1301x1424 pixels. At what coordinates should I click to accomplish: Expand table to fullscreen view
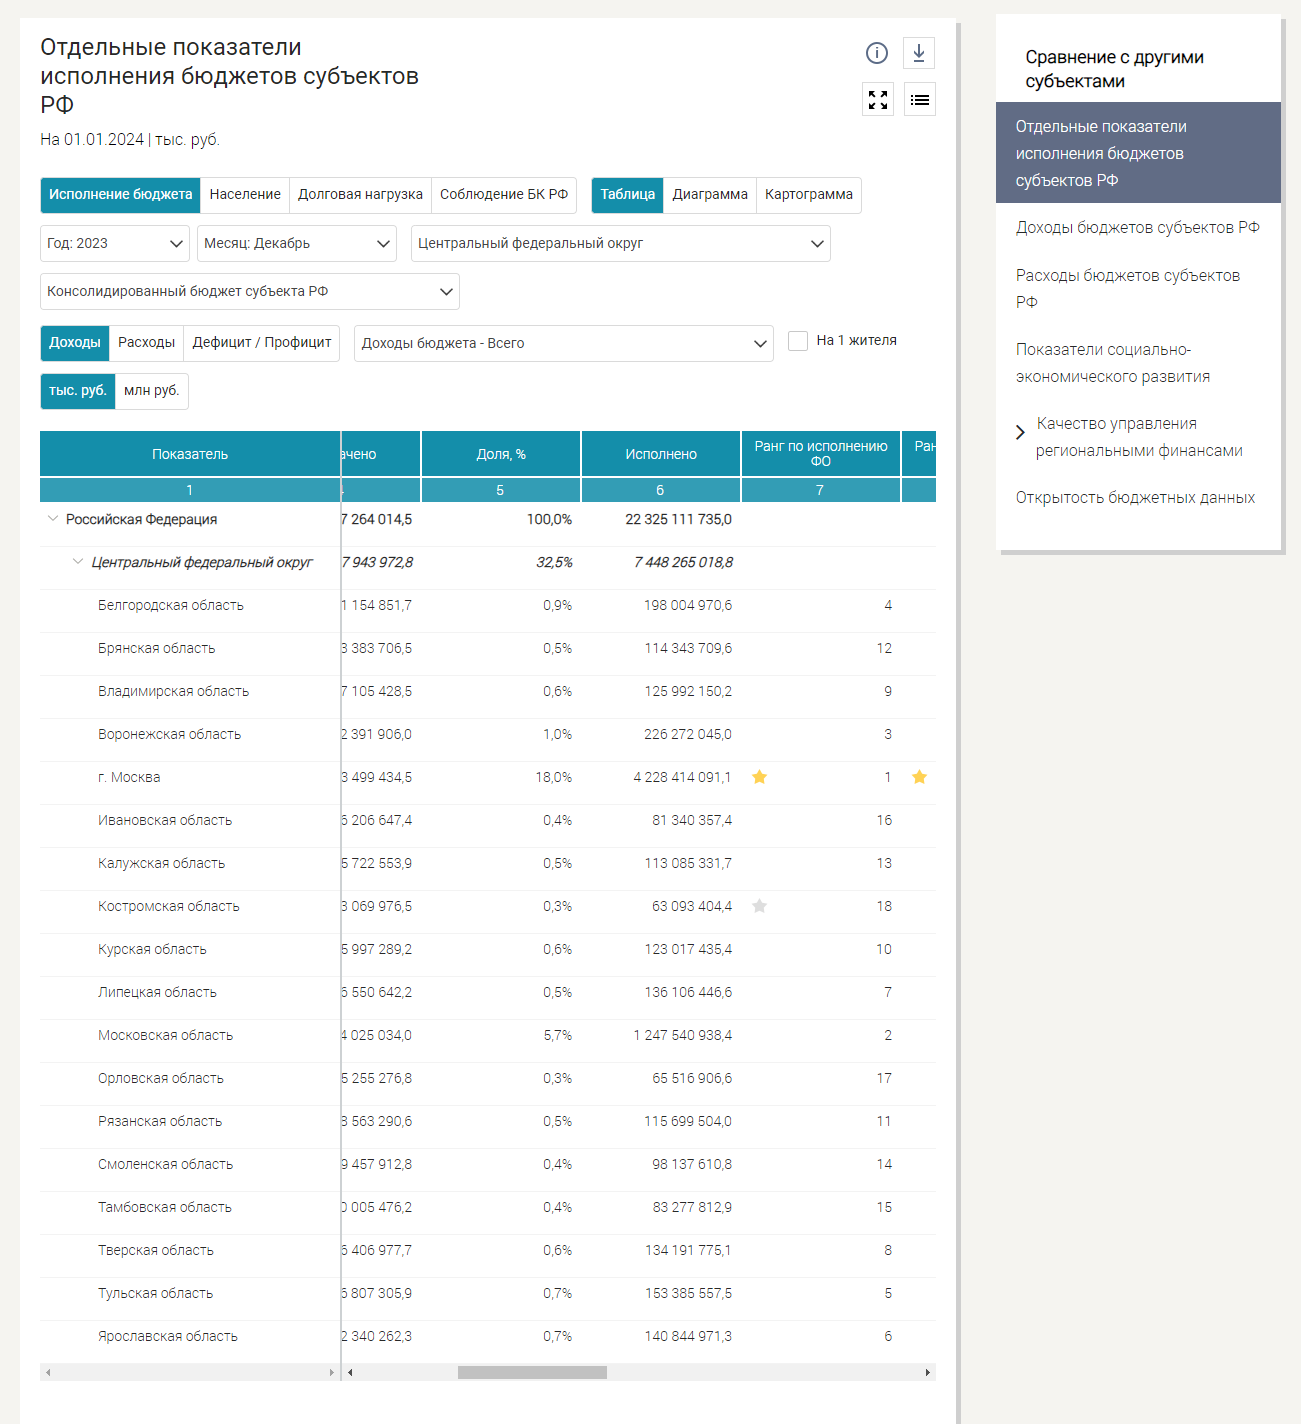click(878, 99)
